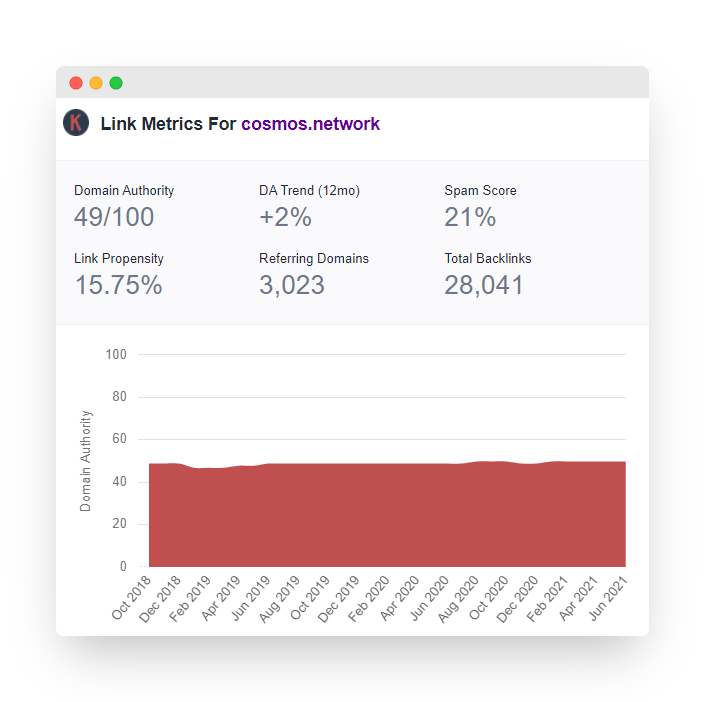Select the DA Trend (12mo) label
This screenshot has height=702, width=705.
[x=309, y=191]
